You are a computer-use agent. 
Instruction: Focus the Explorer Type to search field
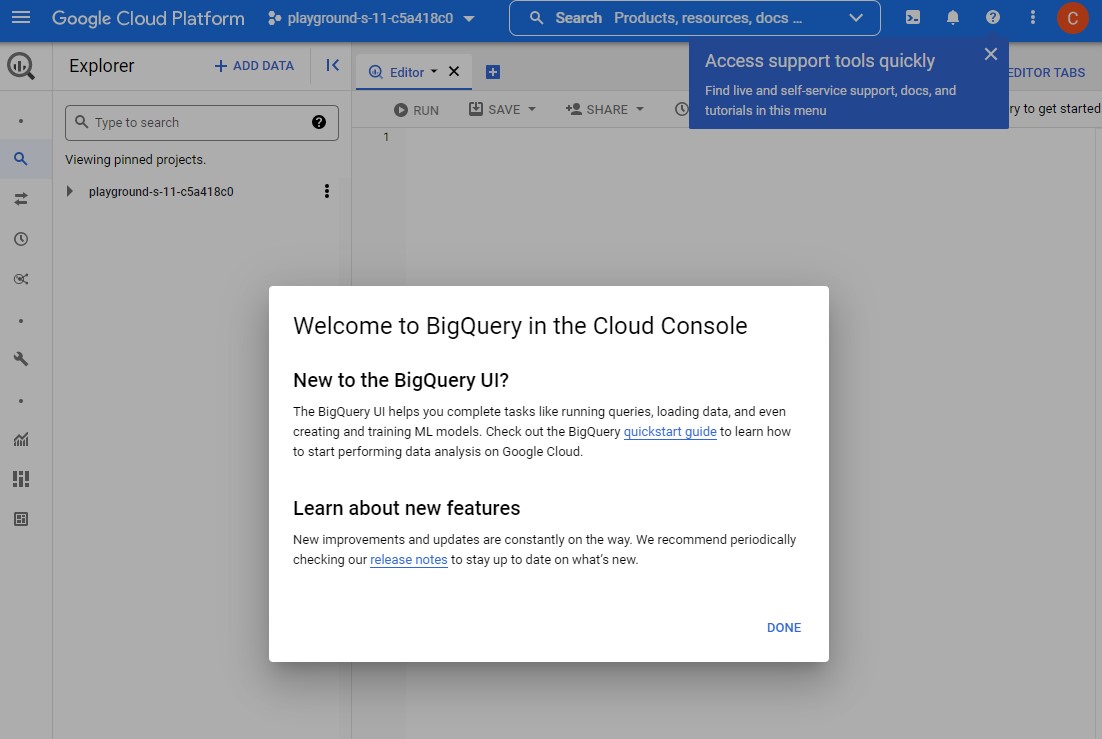(202, 122)
